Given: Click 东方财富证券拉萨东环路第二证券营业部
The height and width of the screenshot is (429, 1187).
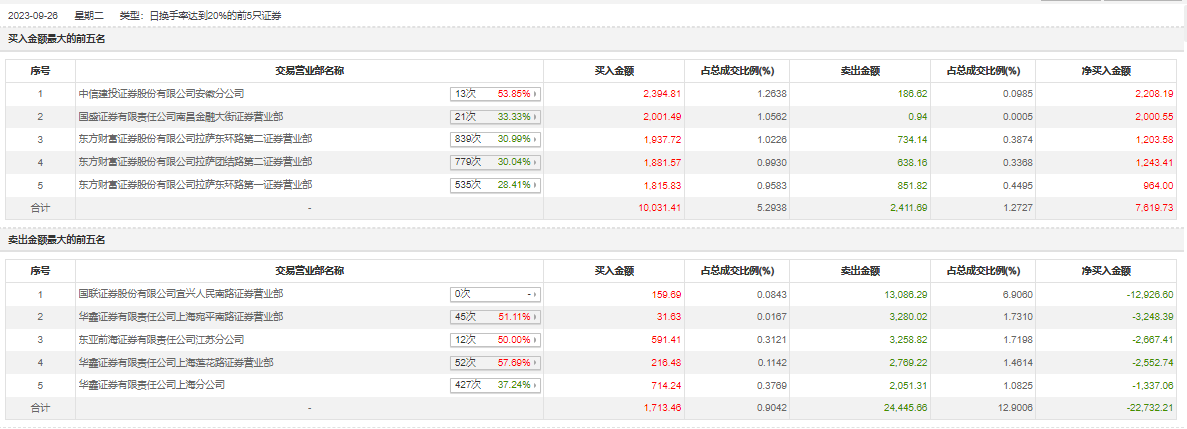Looking at the screenshot, I should coord(195,139).
